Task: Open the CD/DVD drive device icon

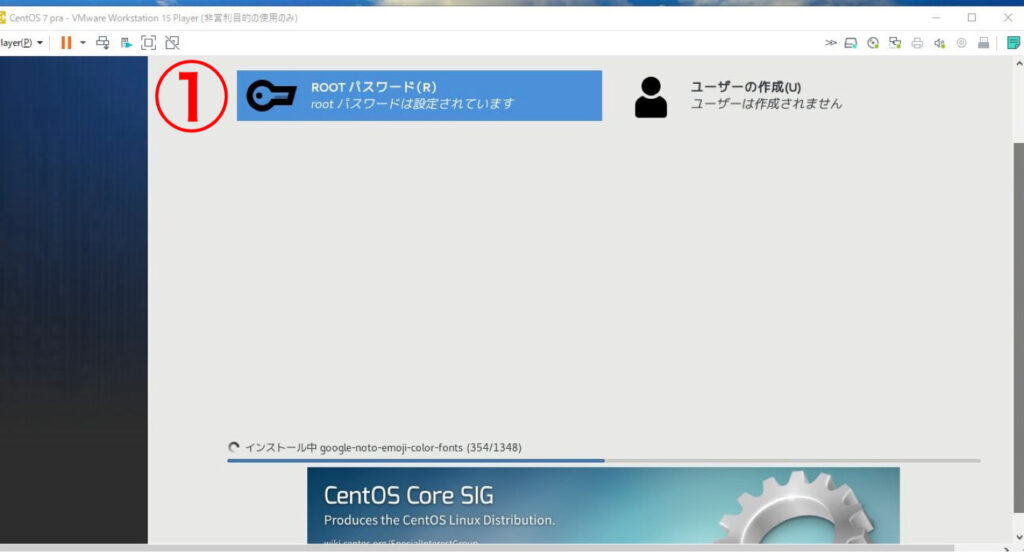Action: tap(872, 43)
